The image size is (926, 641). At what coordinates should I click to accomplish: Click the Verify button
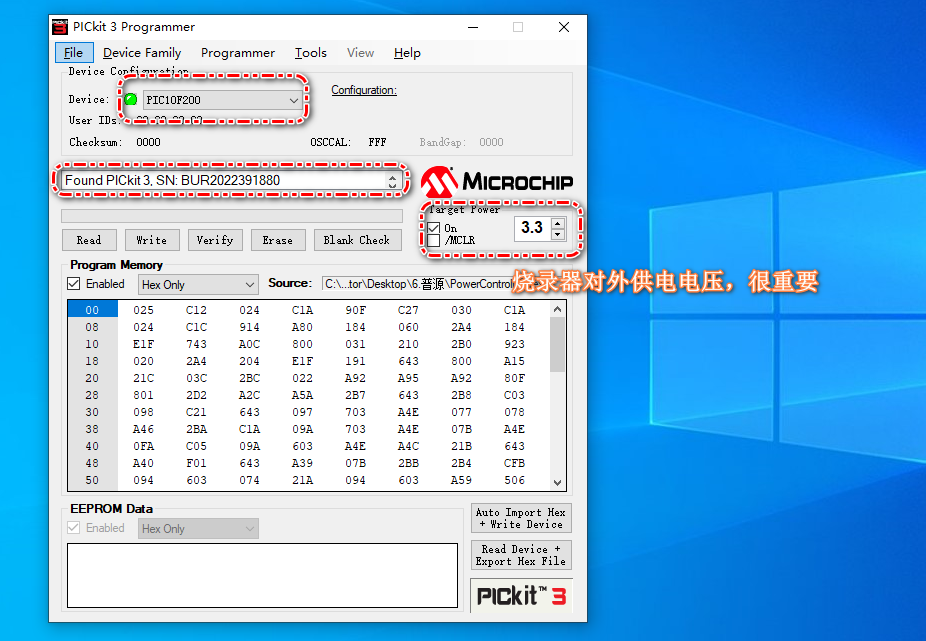tap(215, 240)
